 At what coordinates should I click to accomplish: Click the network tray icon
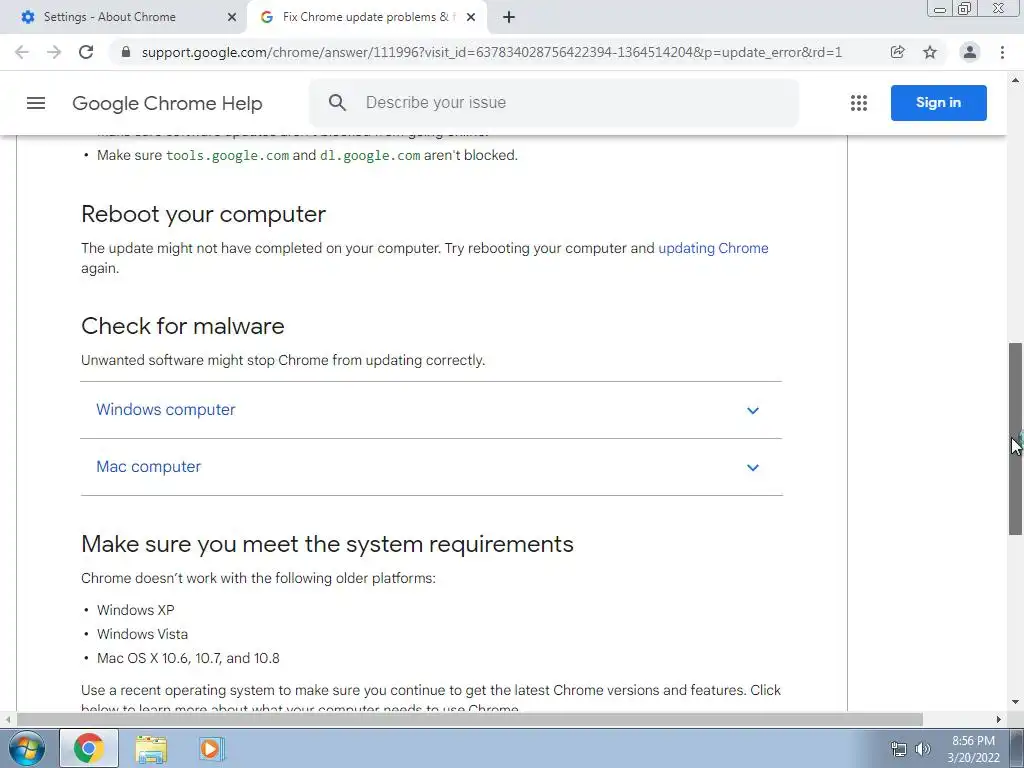pyautogui.click(x=899, y=749)
